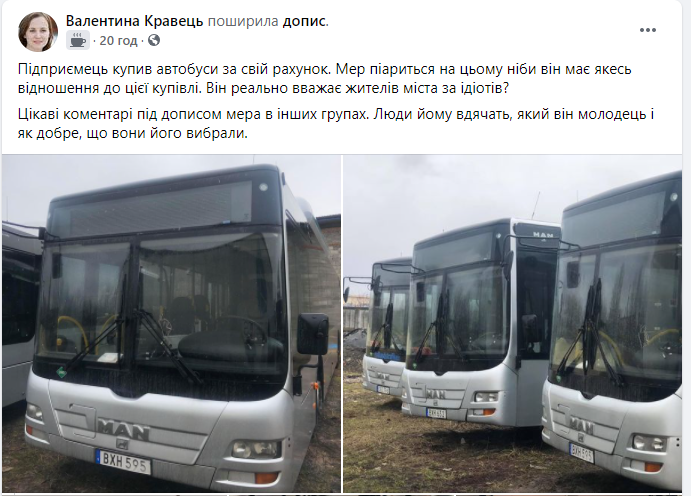Click paragraph starting "Цікаві коментарі"
Image resolution: width=691 pixels, height=496 pixels.
[x=336, y=123]
